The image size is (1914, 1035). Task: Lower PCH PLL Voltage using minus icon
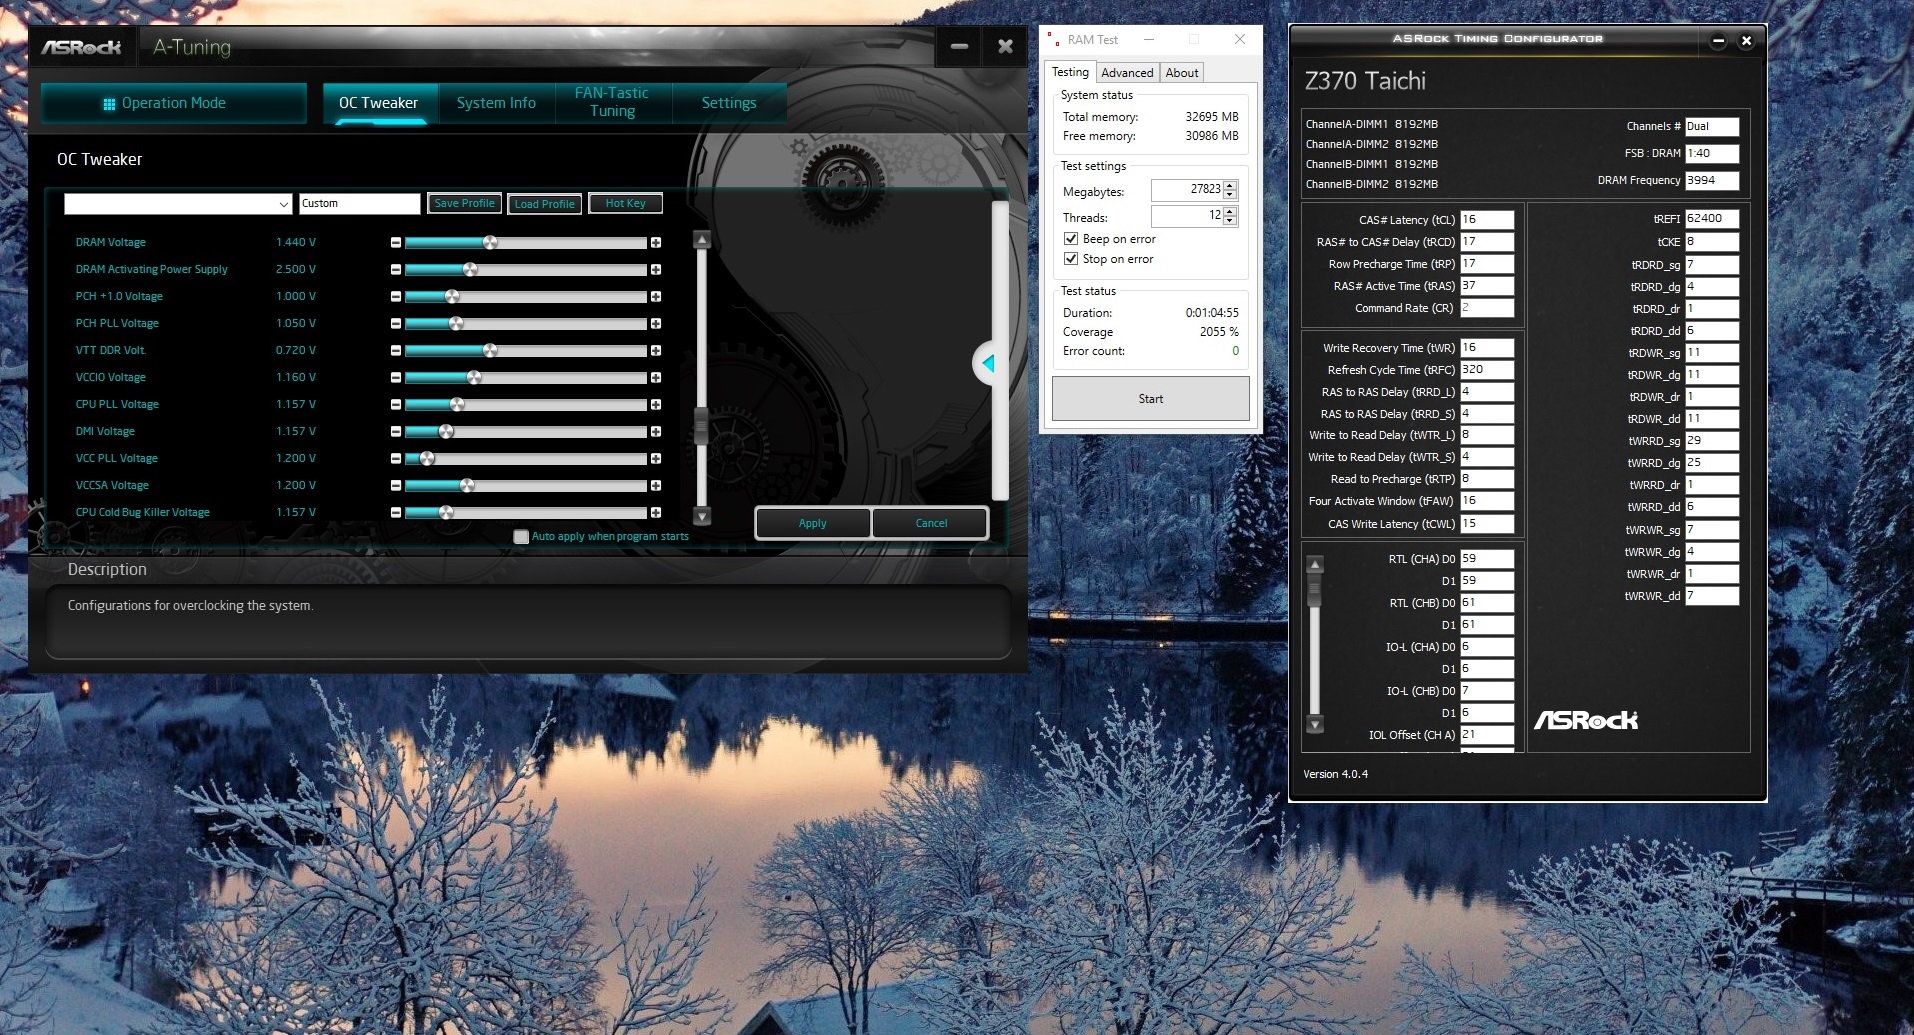[x=396, y=324]
